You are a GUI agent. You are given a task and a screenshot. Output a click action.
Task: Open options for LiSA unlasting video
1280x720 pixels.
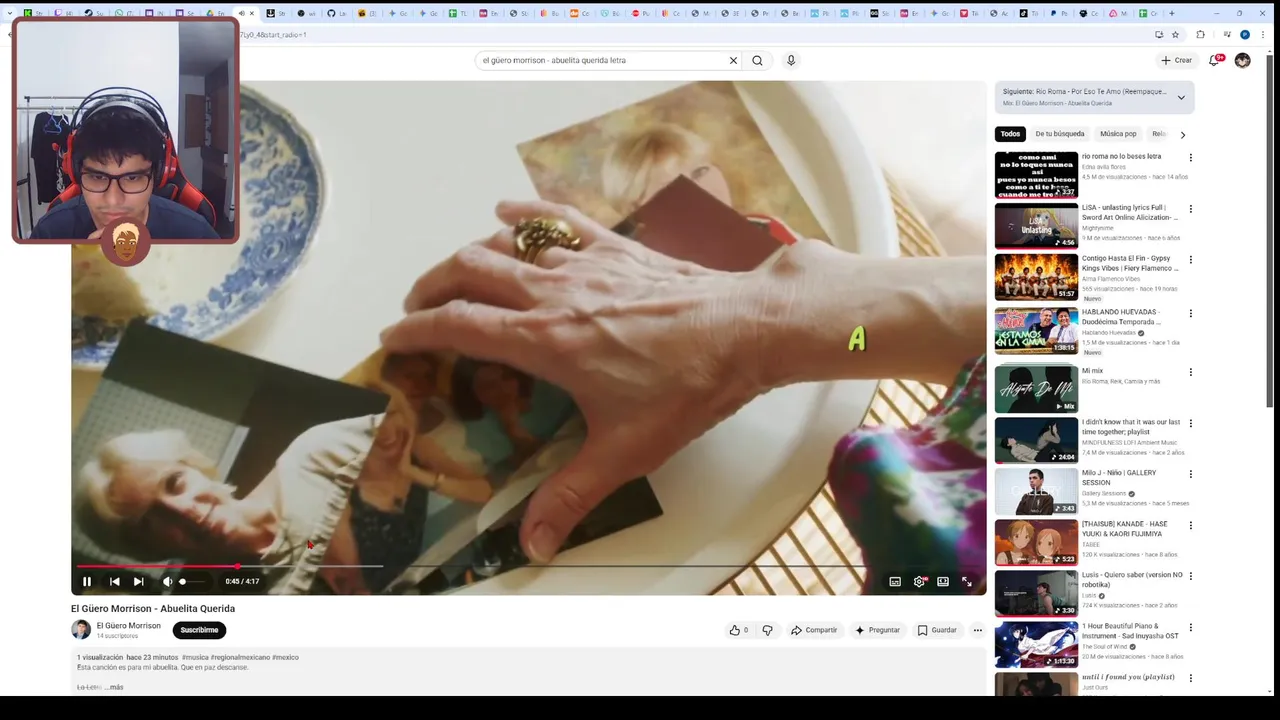pos(1190,209)
